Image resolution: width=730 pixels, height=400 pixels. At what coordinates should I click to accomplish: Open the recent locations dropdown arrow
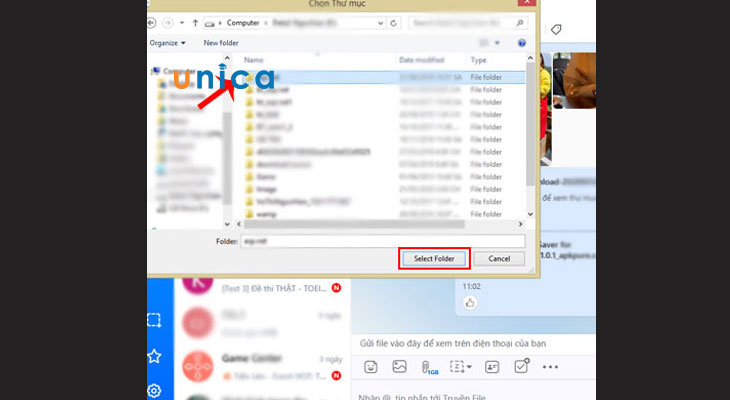pyautogui.click(x=182, y=23)
